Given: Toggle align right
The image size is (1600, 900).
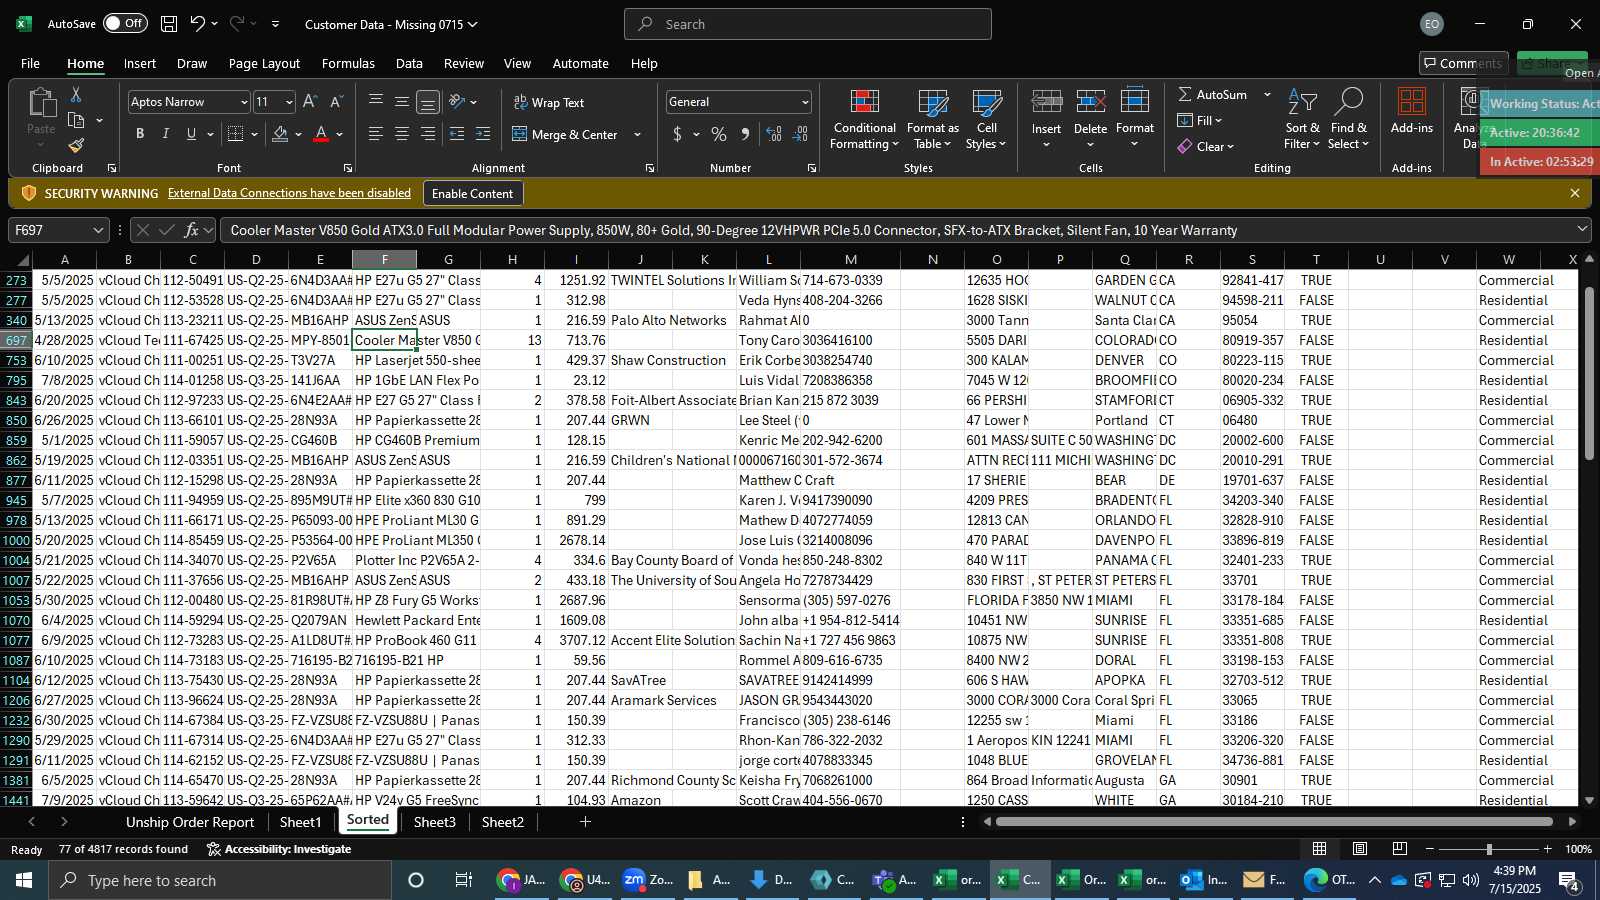Looking at the screenshot, I should coord(428,134).
